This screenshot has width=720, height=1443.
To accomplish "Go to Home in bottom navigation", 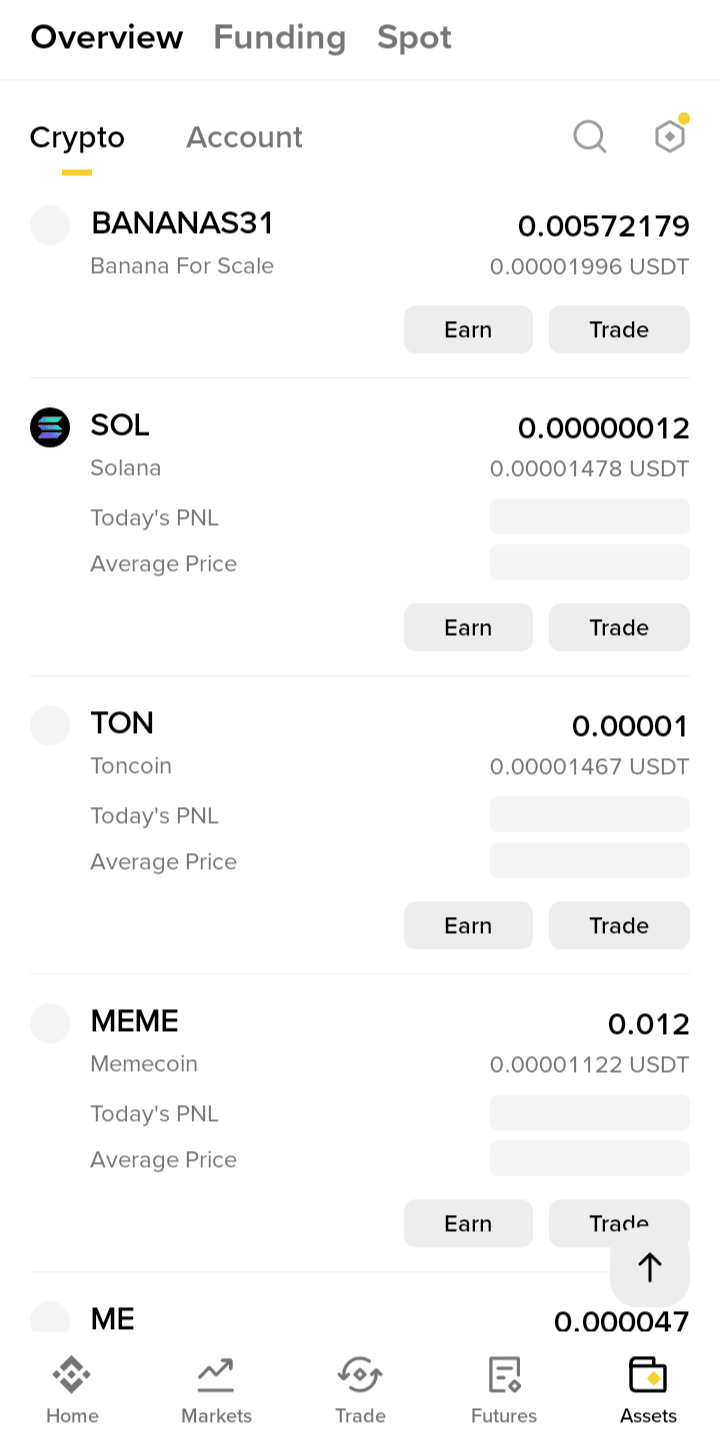I will point(72,1389).
